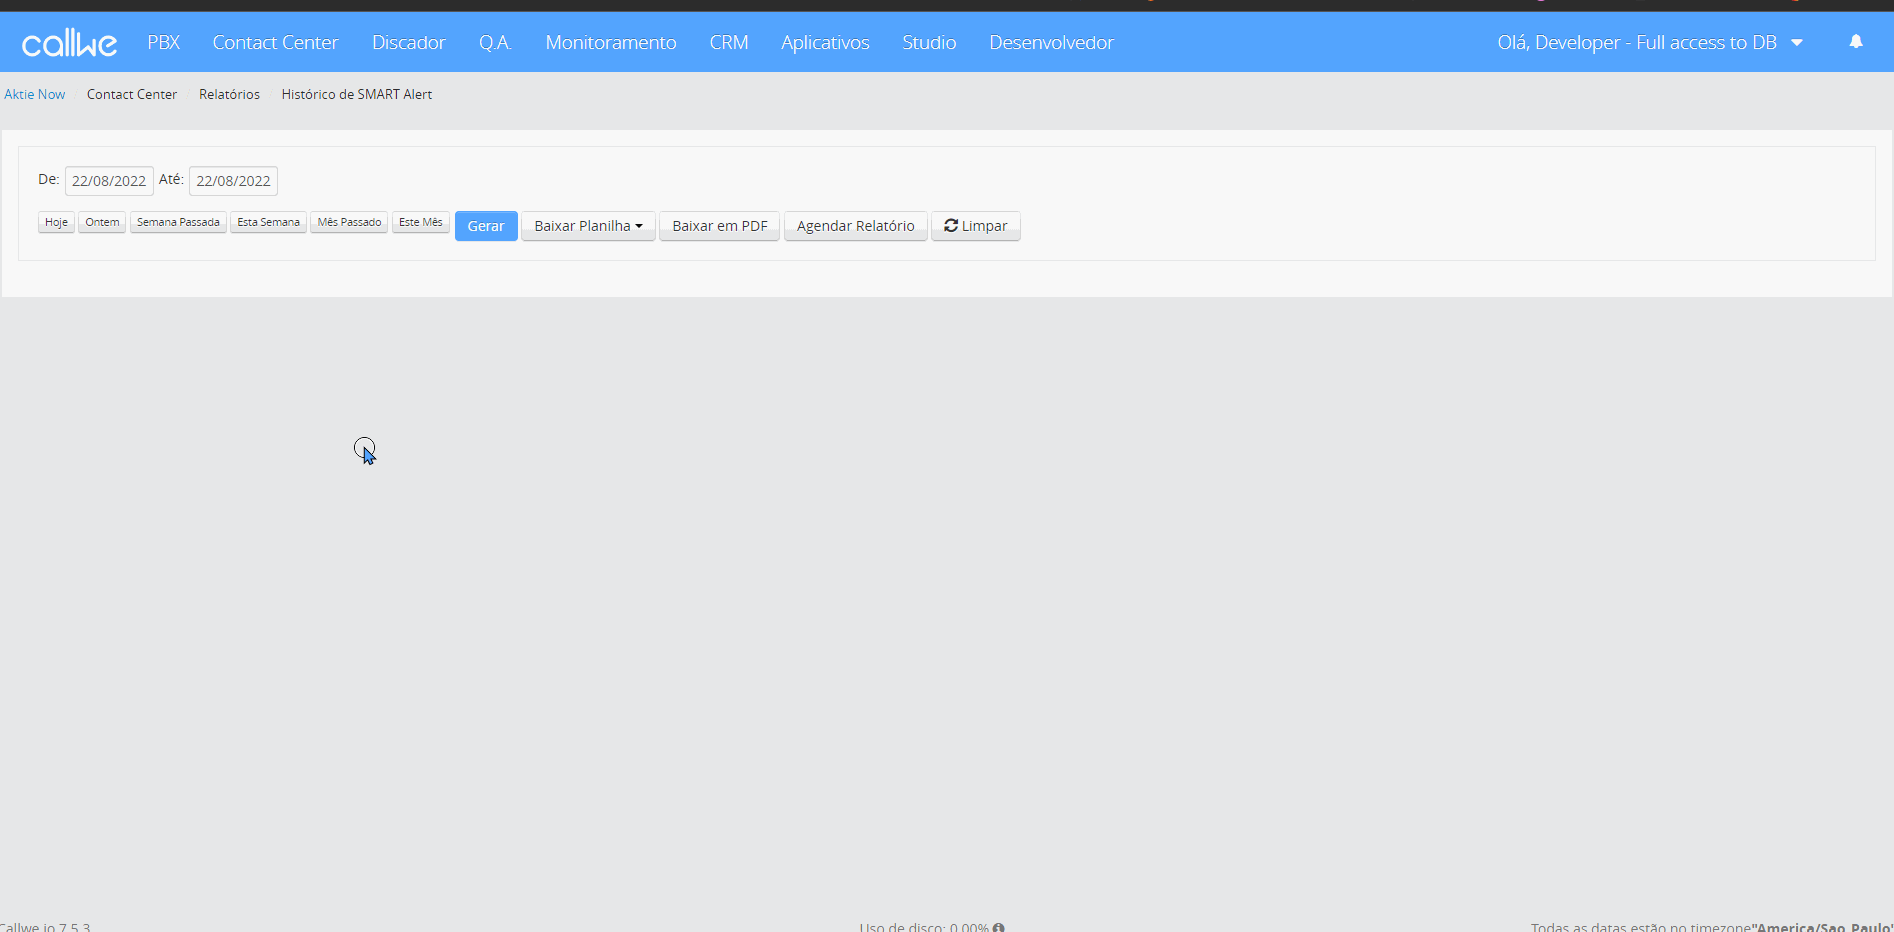The height and width of the screenshot is (932, 1894).
Task: Open the CRM menu
Action: coord(729,42)
